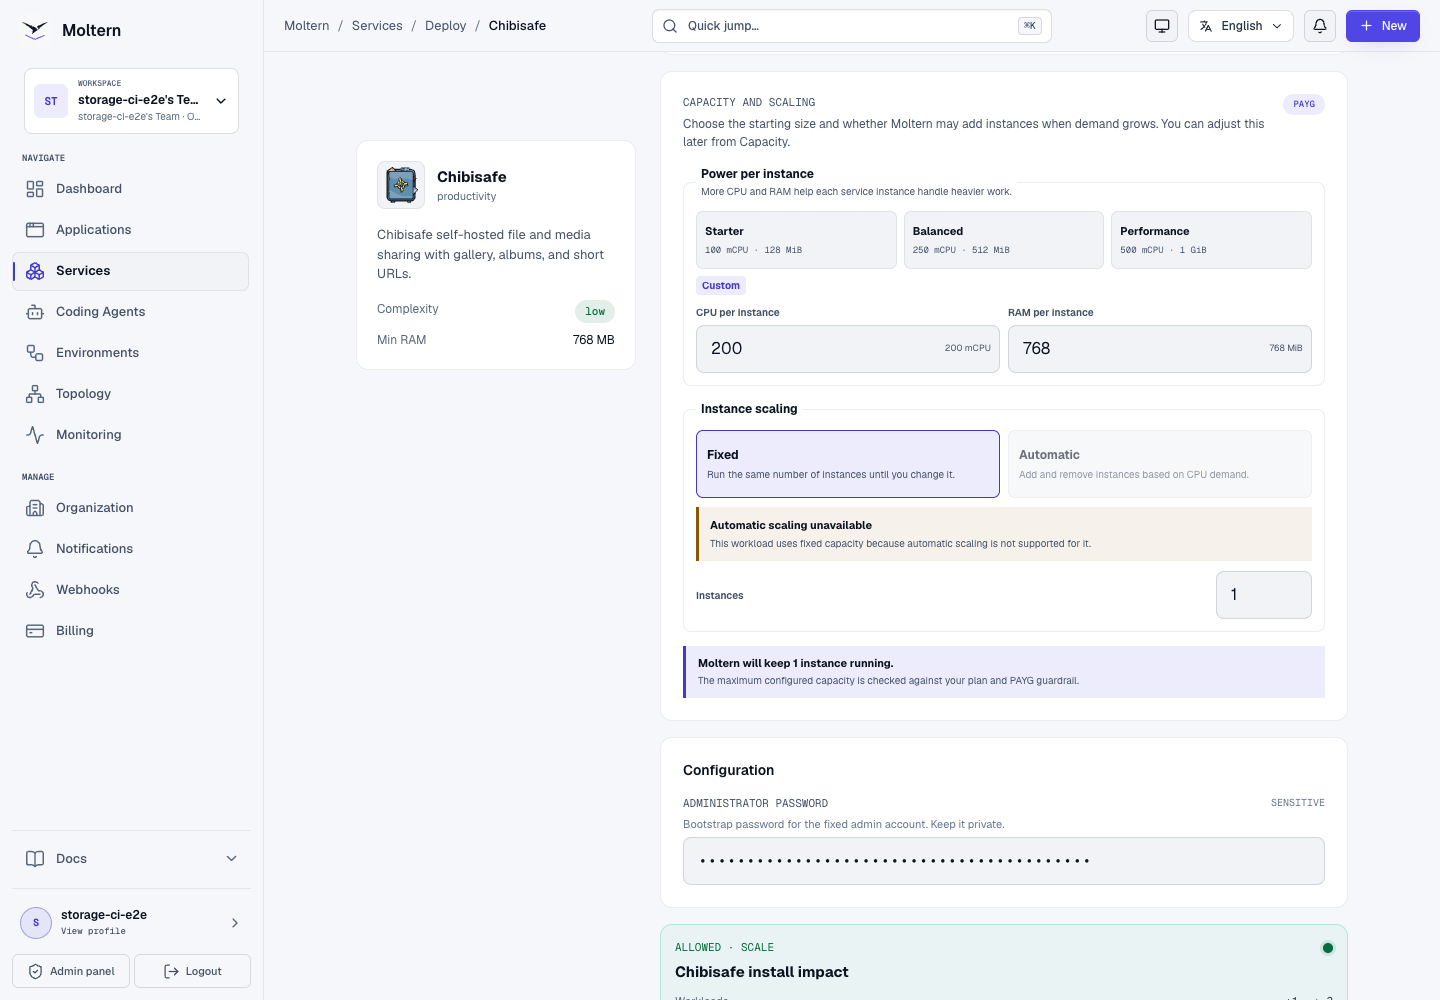
Task: Select Services in the sidebar
Action: point(131,271)
